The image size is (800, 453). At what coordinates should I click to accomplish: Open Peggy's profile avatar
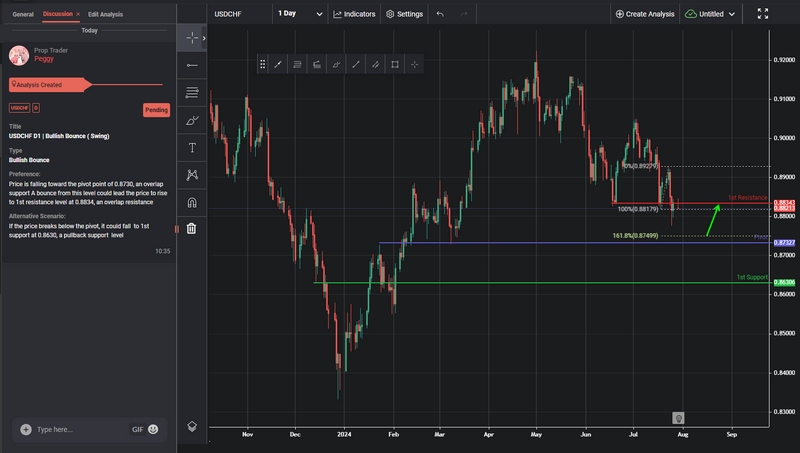coord(19,55)
